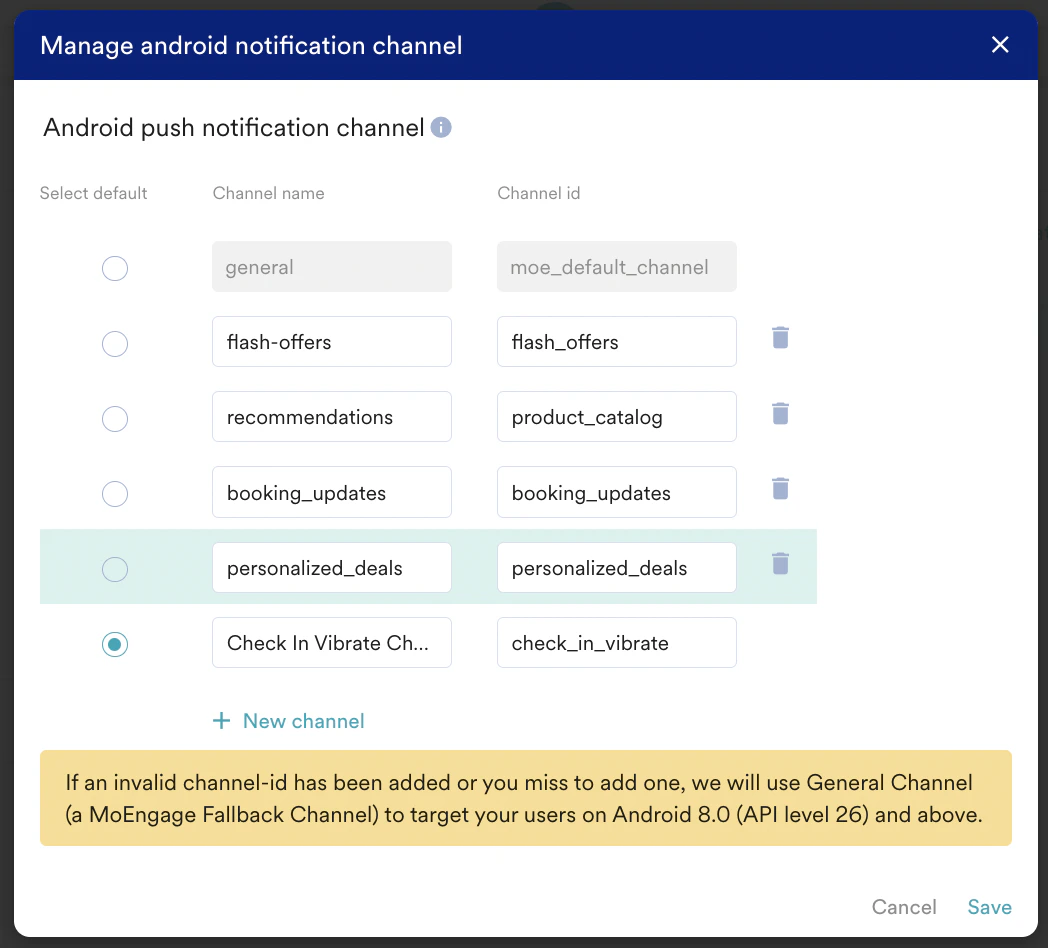Open the info tooltip beside channel heading

pyautogui.click(x=440, y=127)
